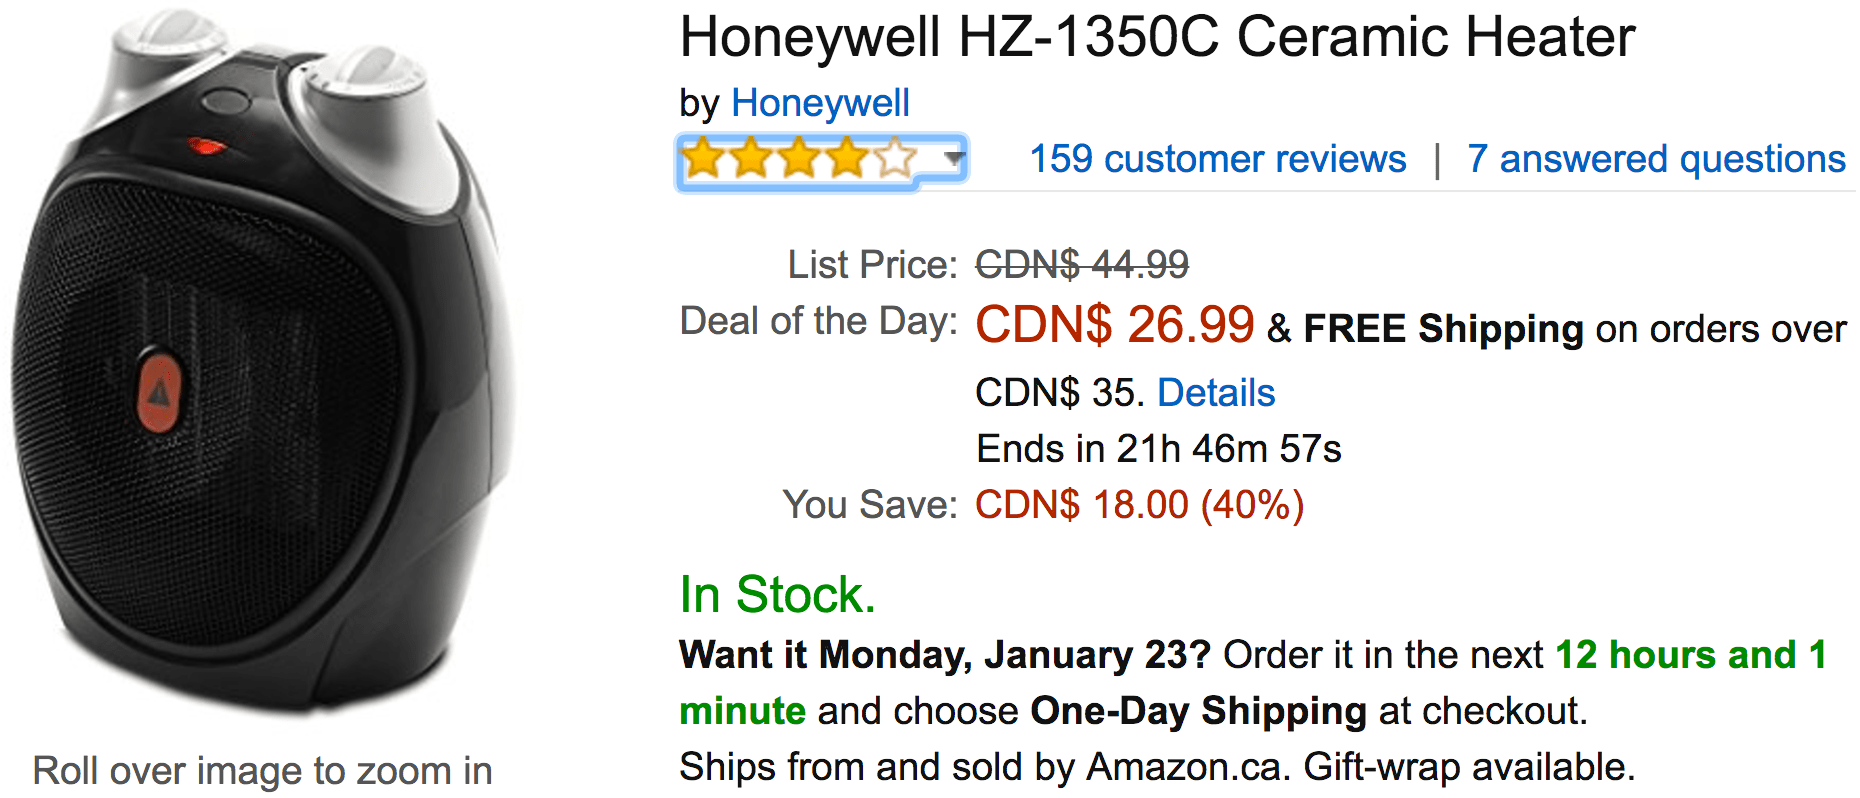Viewport: 1860px width, 798px height.
Task: Click the empty fifth rating star
Action: [895, 158]
